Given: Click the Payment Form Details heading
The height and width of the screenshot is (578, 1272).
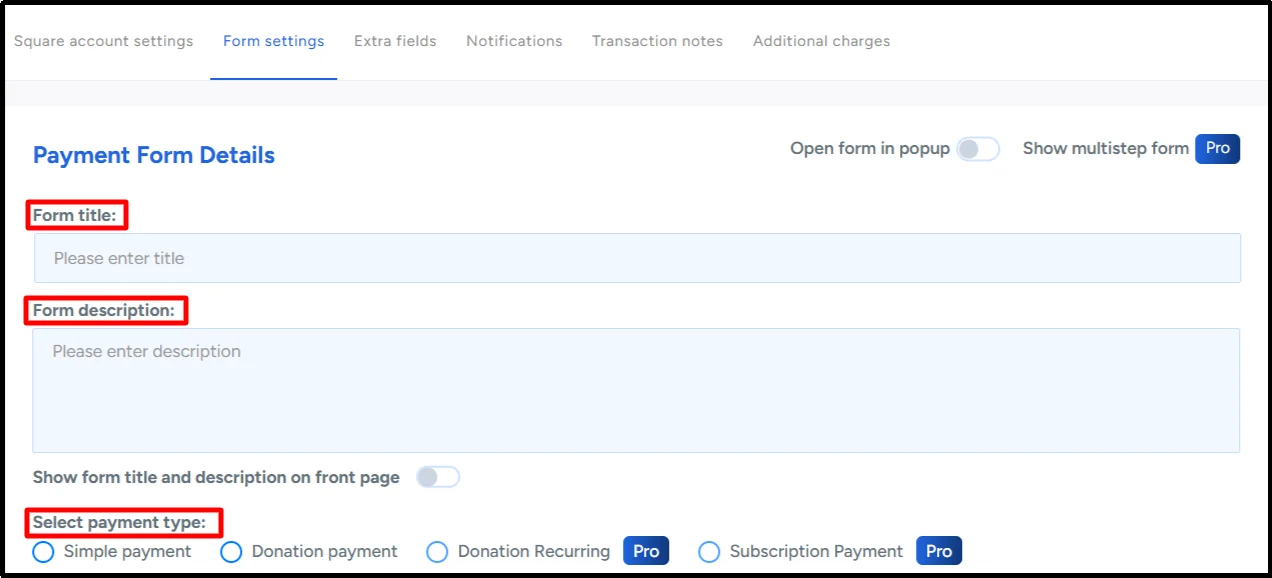Looking at the screenshot, I should coord(154,155).
